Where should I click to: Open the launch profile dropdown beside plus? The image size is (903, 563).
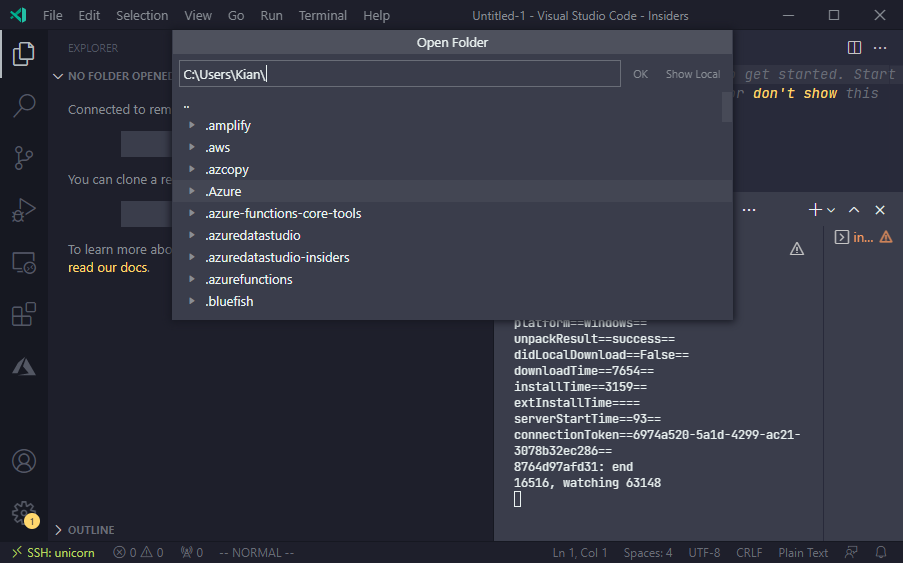click(831, 210)
